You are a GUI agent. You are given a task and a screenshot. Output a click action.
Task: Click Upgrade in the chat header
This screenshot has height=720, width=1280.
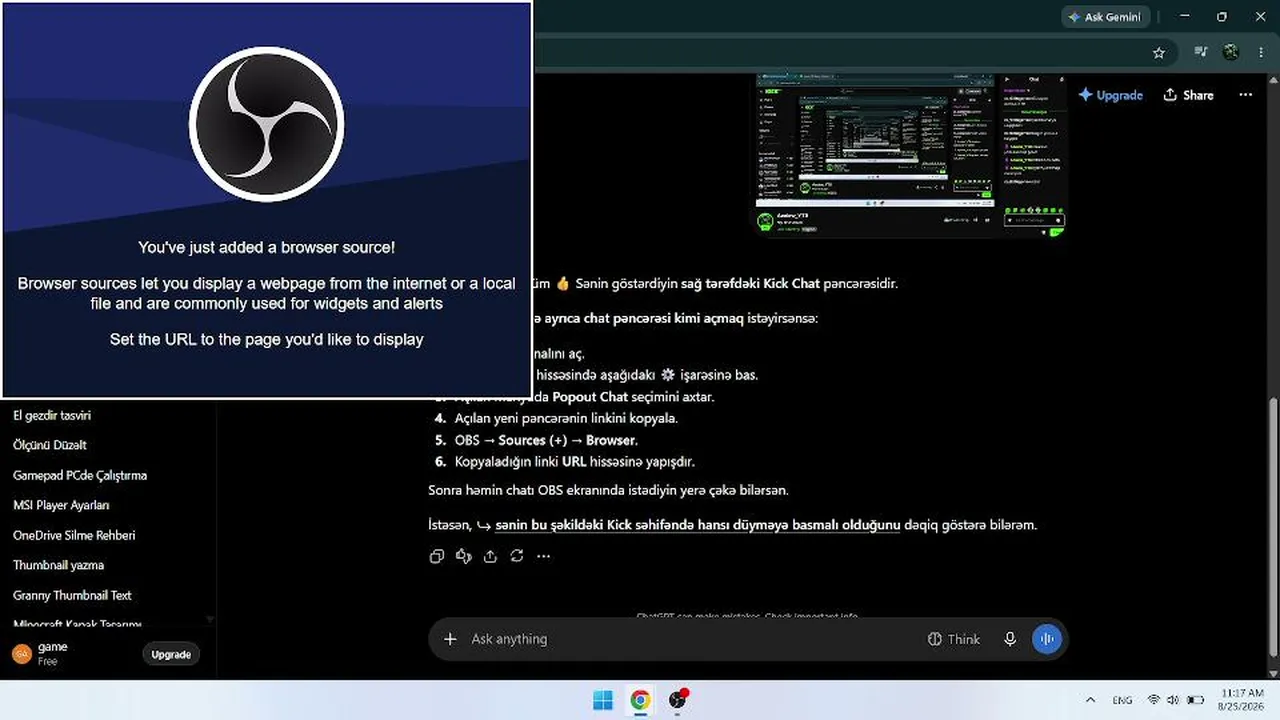1110,95
